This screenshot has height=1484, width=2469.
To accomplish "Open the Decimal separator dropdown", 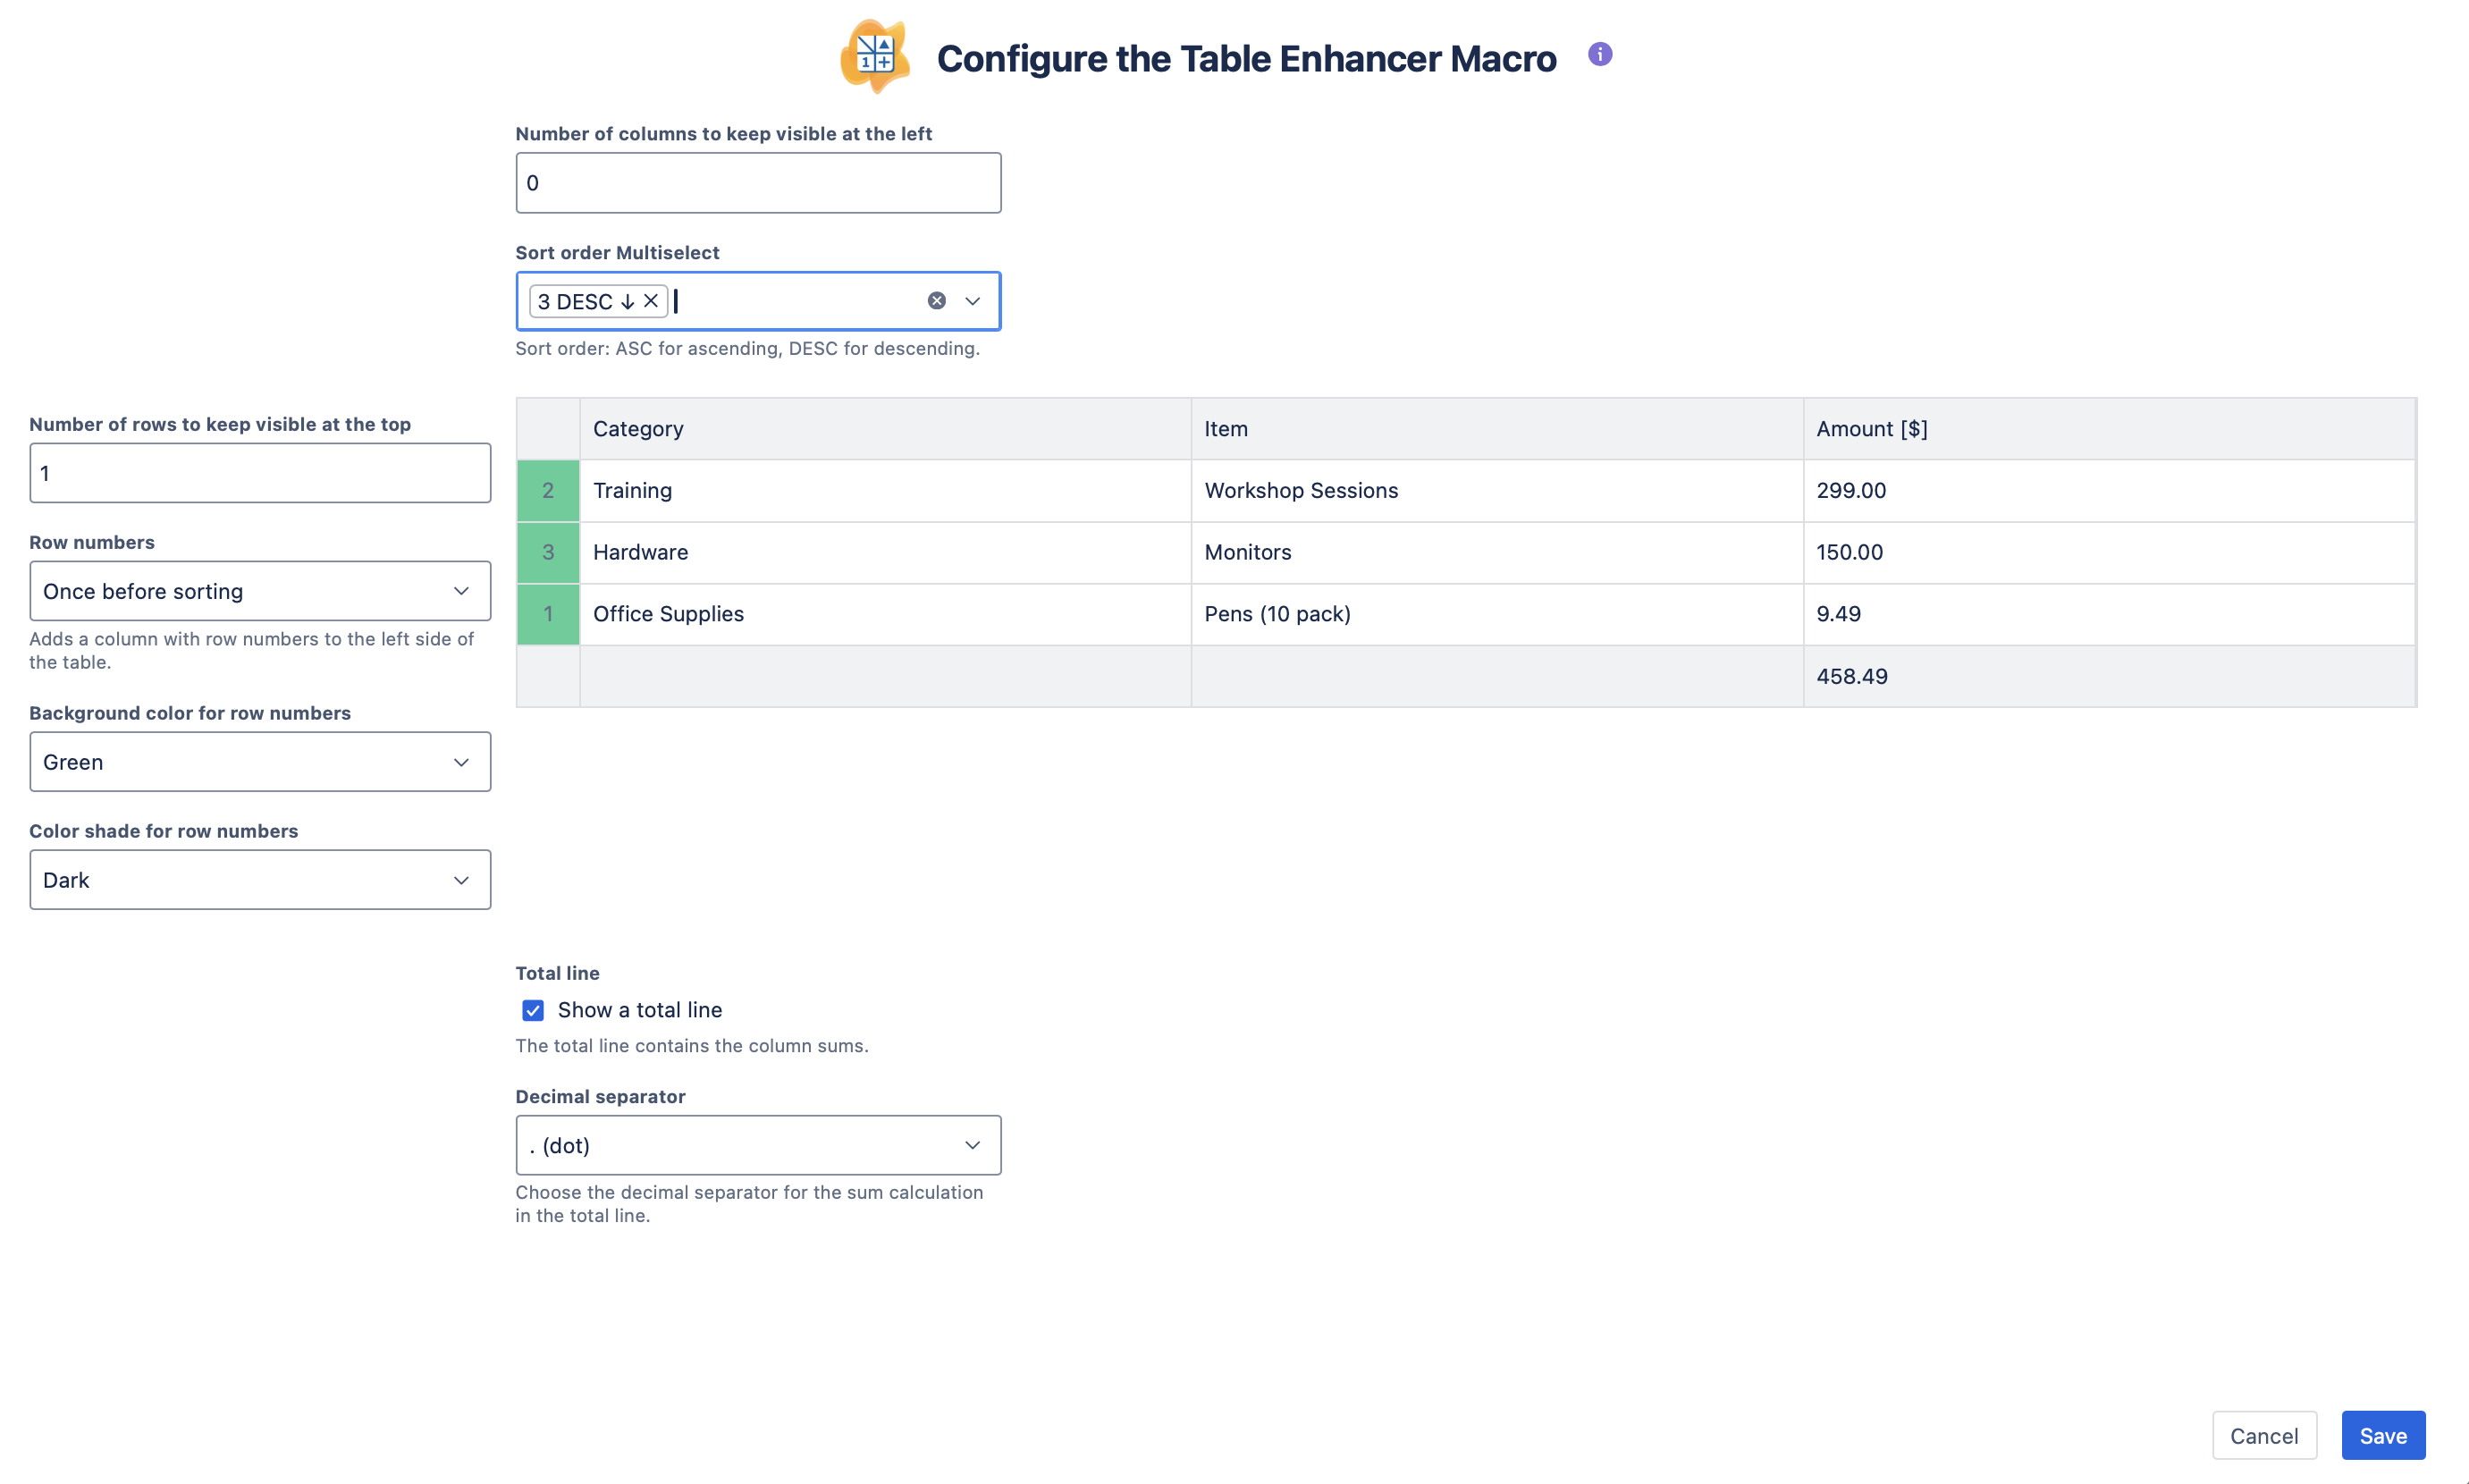I will pyautogui.click(x=758, y=1145).
